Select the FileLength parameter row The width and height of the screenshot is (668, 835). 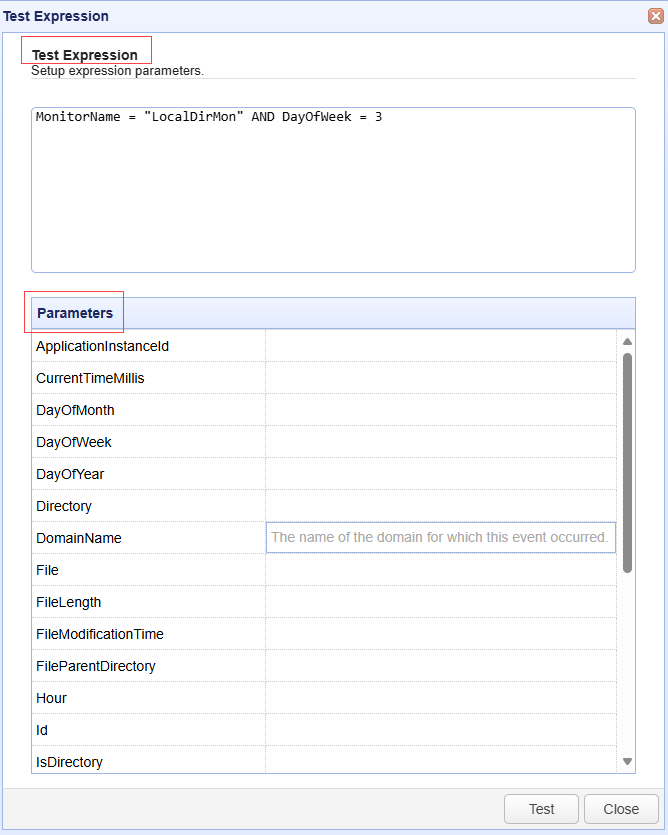point(324,602)
